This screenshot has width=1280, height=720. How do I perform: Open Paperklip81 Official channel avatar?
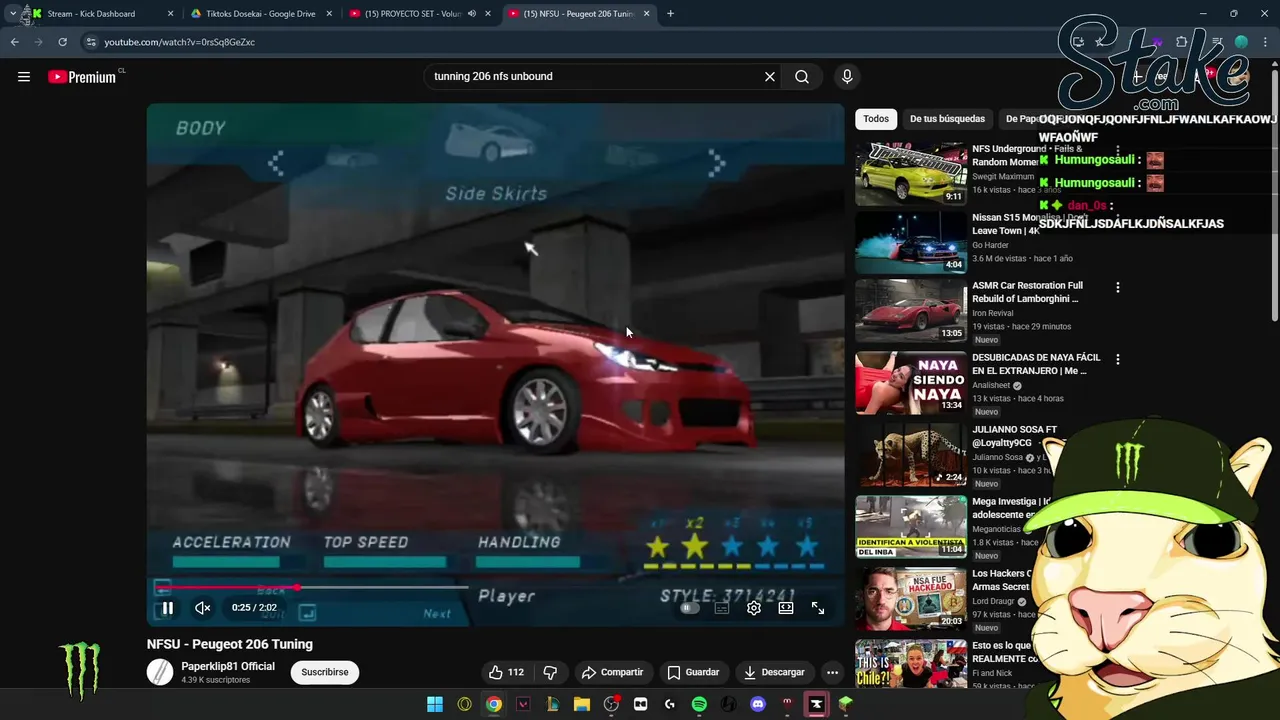pos(160,672)
